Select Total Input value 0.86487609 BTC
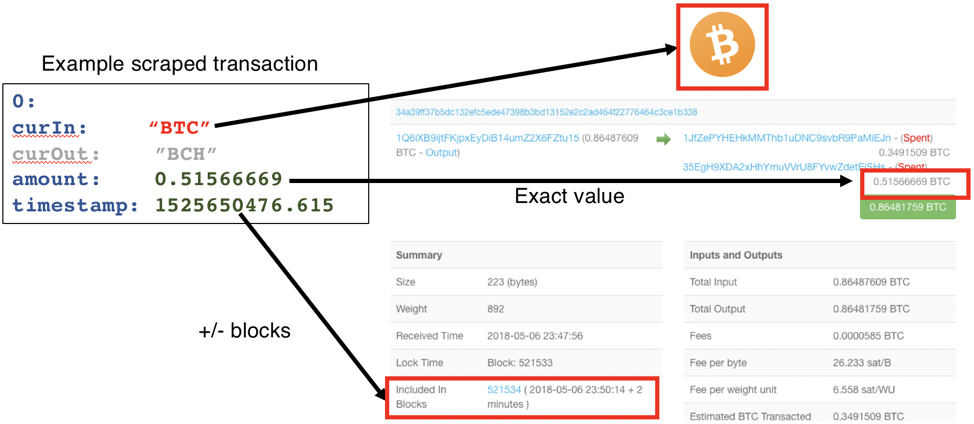974x424 pixels. [x=871, y=282]
